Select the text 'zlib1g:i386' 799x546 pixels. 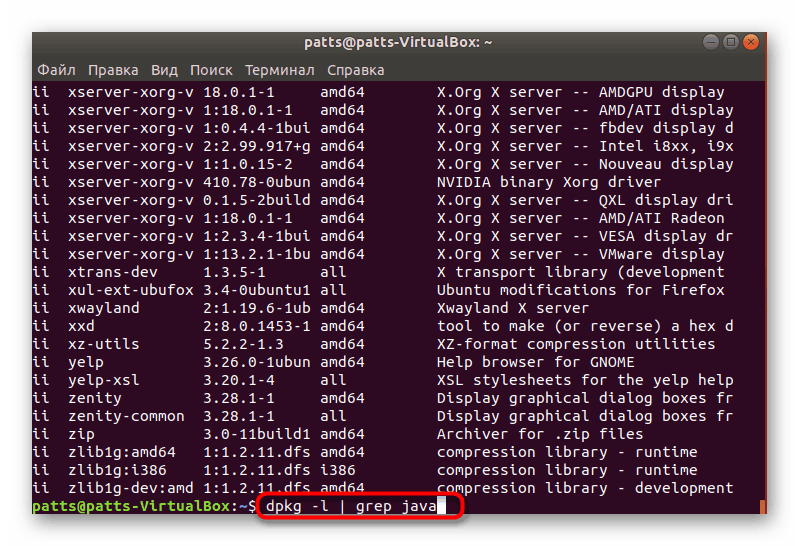tap(117, 470)
